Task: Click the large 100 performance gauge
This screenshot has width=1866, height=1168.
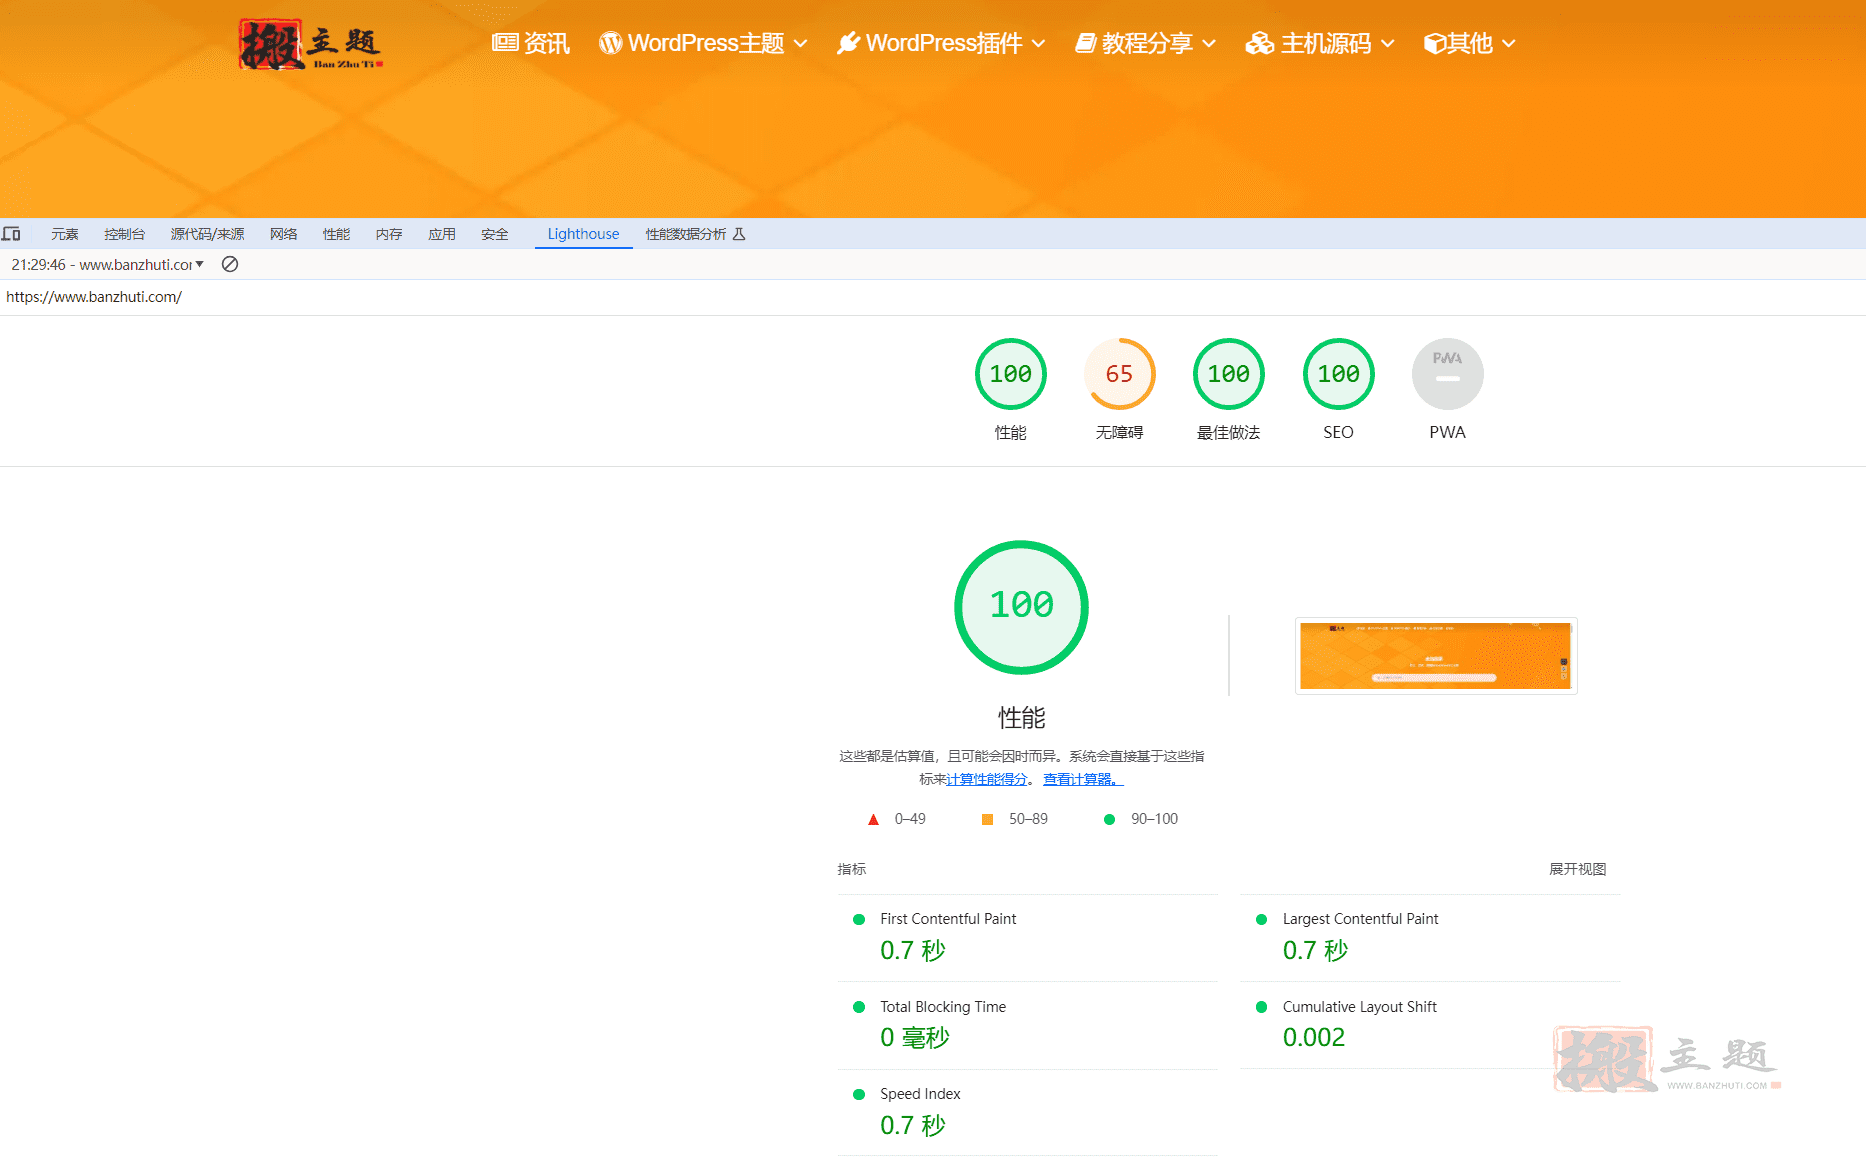Action: coord(1021,607)
